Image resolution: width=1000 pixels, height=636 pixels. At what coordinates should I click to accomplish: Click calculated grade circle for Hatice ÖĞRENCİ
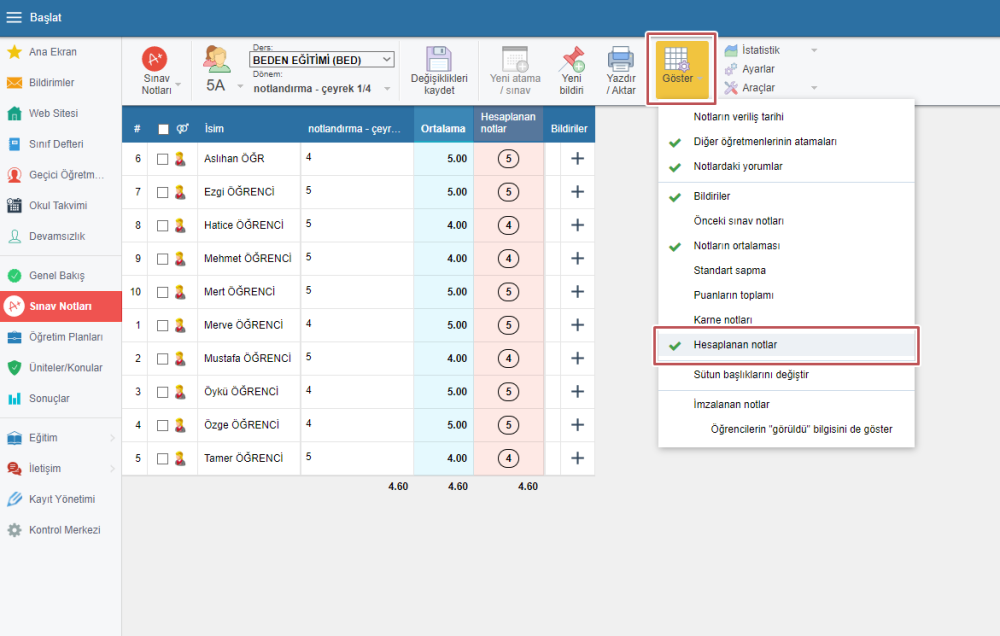click(x=509, y=225)
